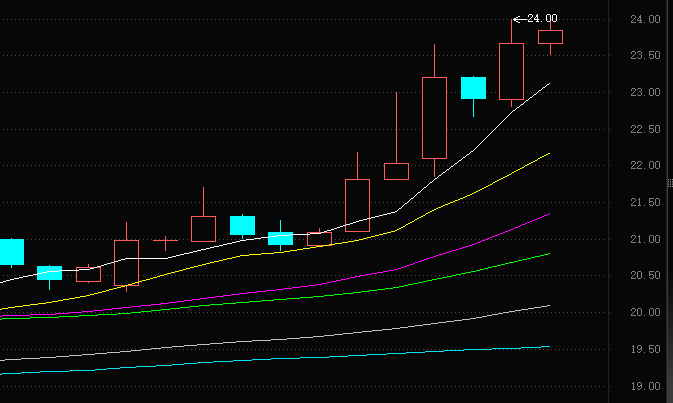This screenshot has width=673, height=403.
Task: Select the yellow moving average line
Action: 275,253
